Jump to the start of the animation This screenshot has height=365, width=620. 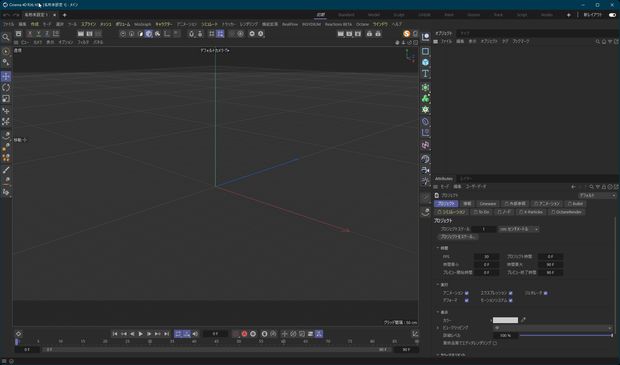115,334
